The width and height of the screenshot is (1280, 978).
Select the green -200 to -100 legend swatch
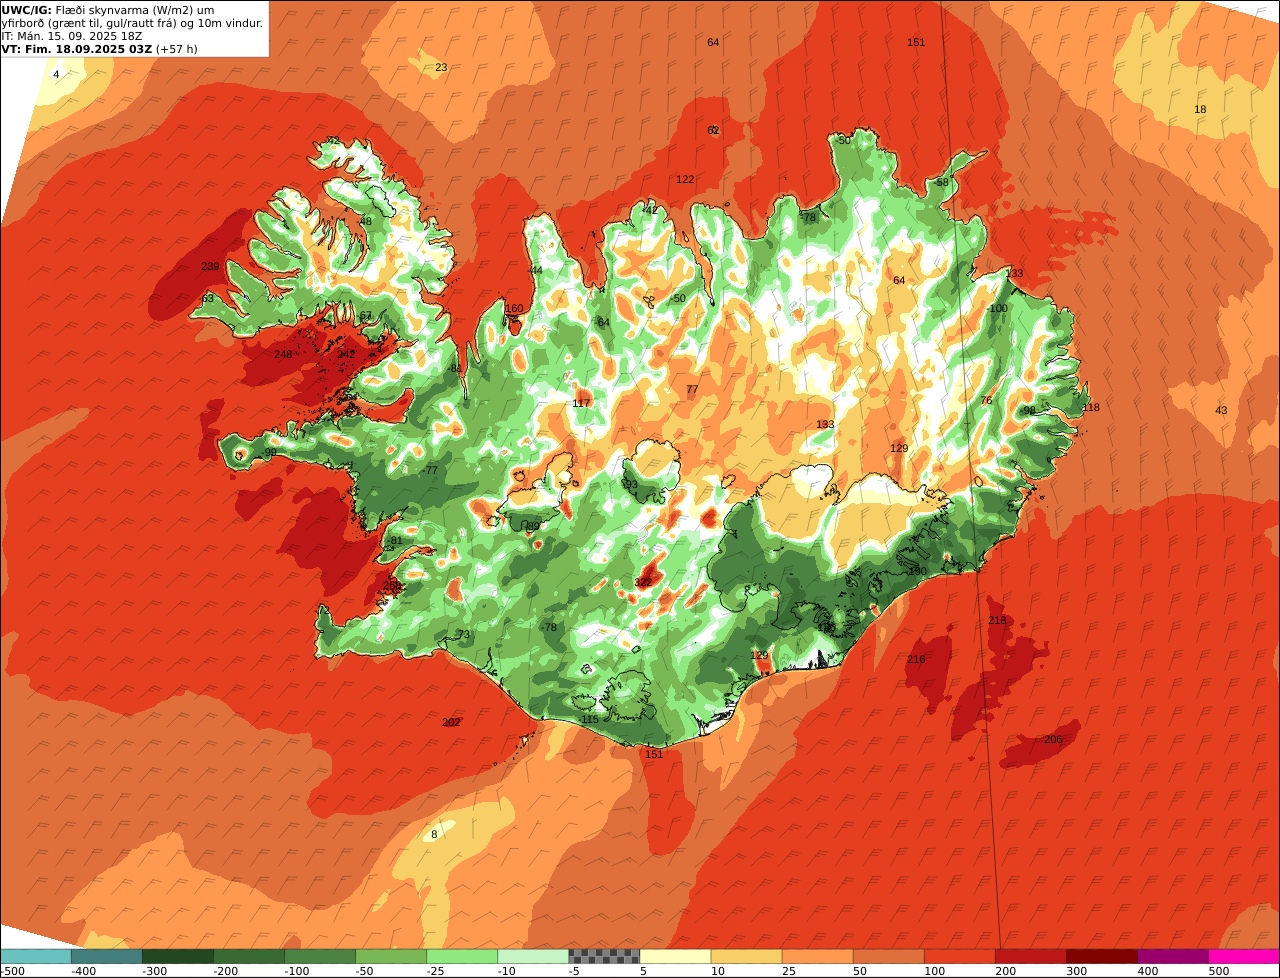point(249,956)
